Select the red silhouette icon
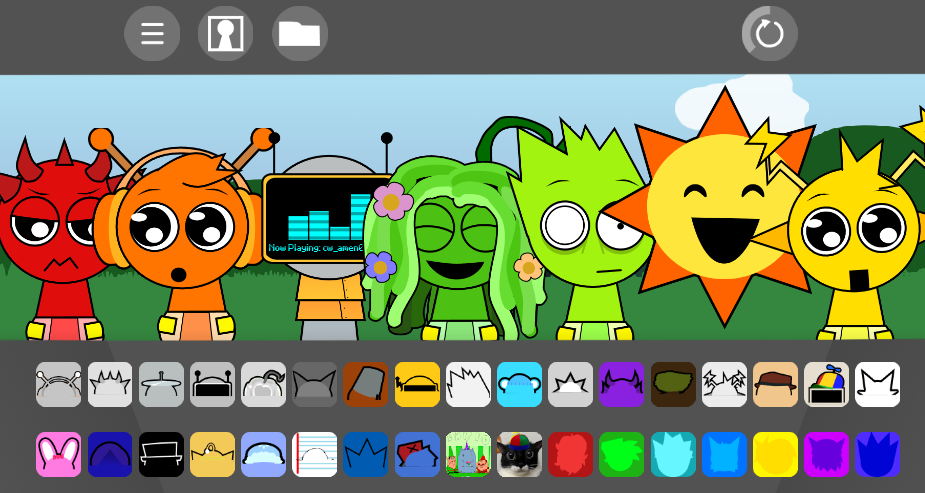 [x=570, y=454]
